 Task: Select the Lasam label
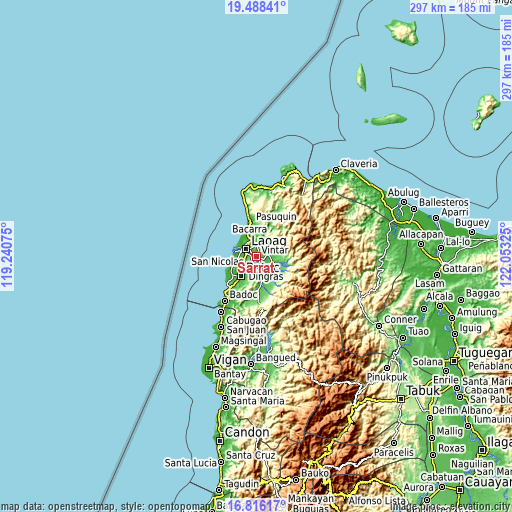point(430,284)
